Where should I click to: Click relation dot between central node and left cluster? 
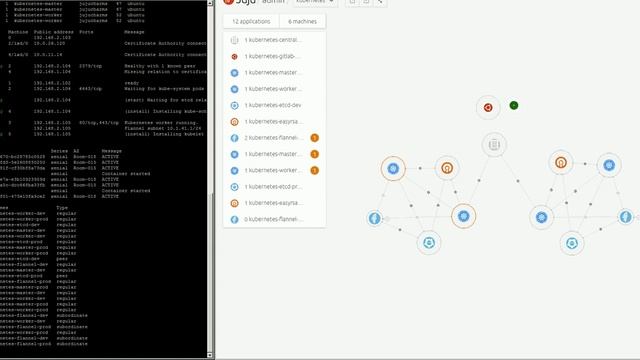pyautogui.click(x=479, y=180)
